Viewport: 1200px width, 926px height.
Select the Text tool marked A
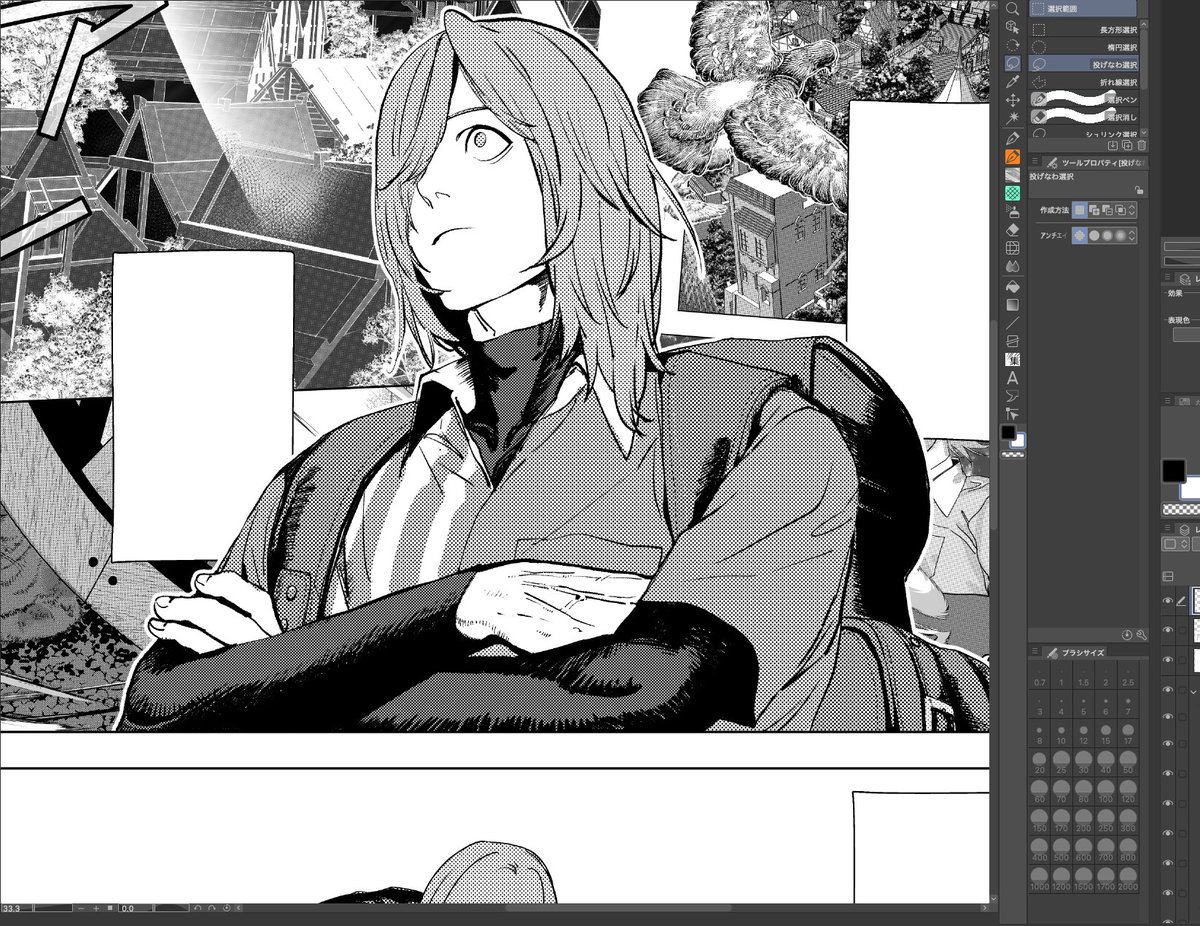1012,377
